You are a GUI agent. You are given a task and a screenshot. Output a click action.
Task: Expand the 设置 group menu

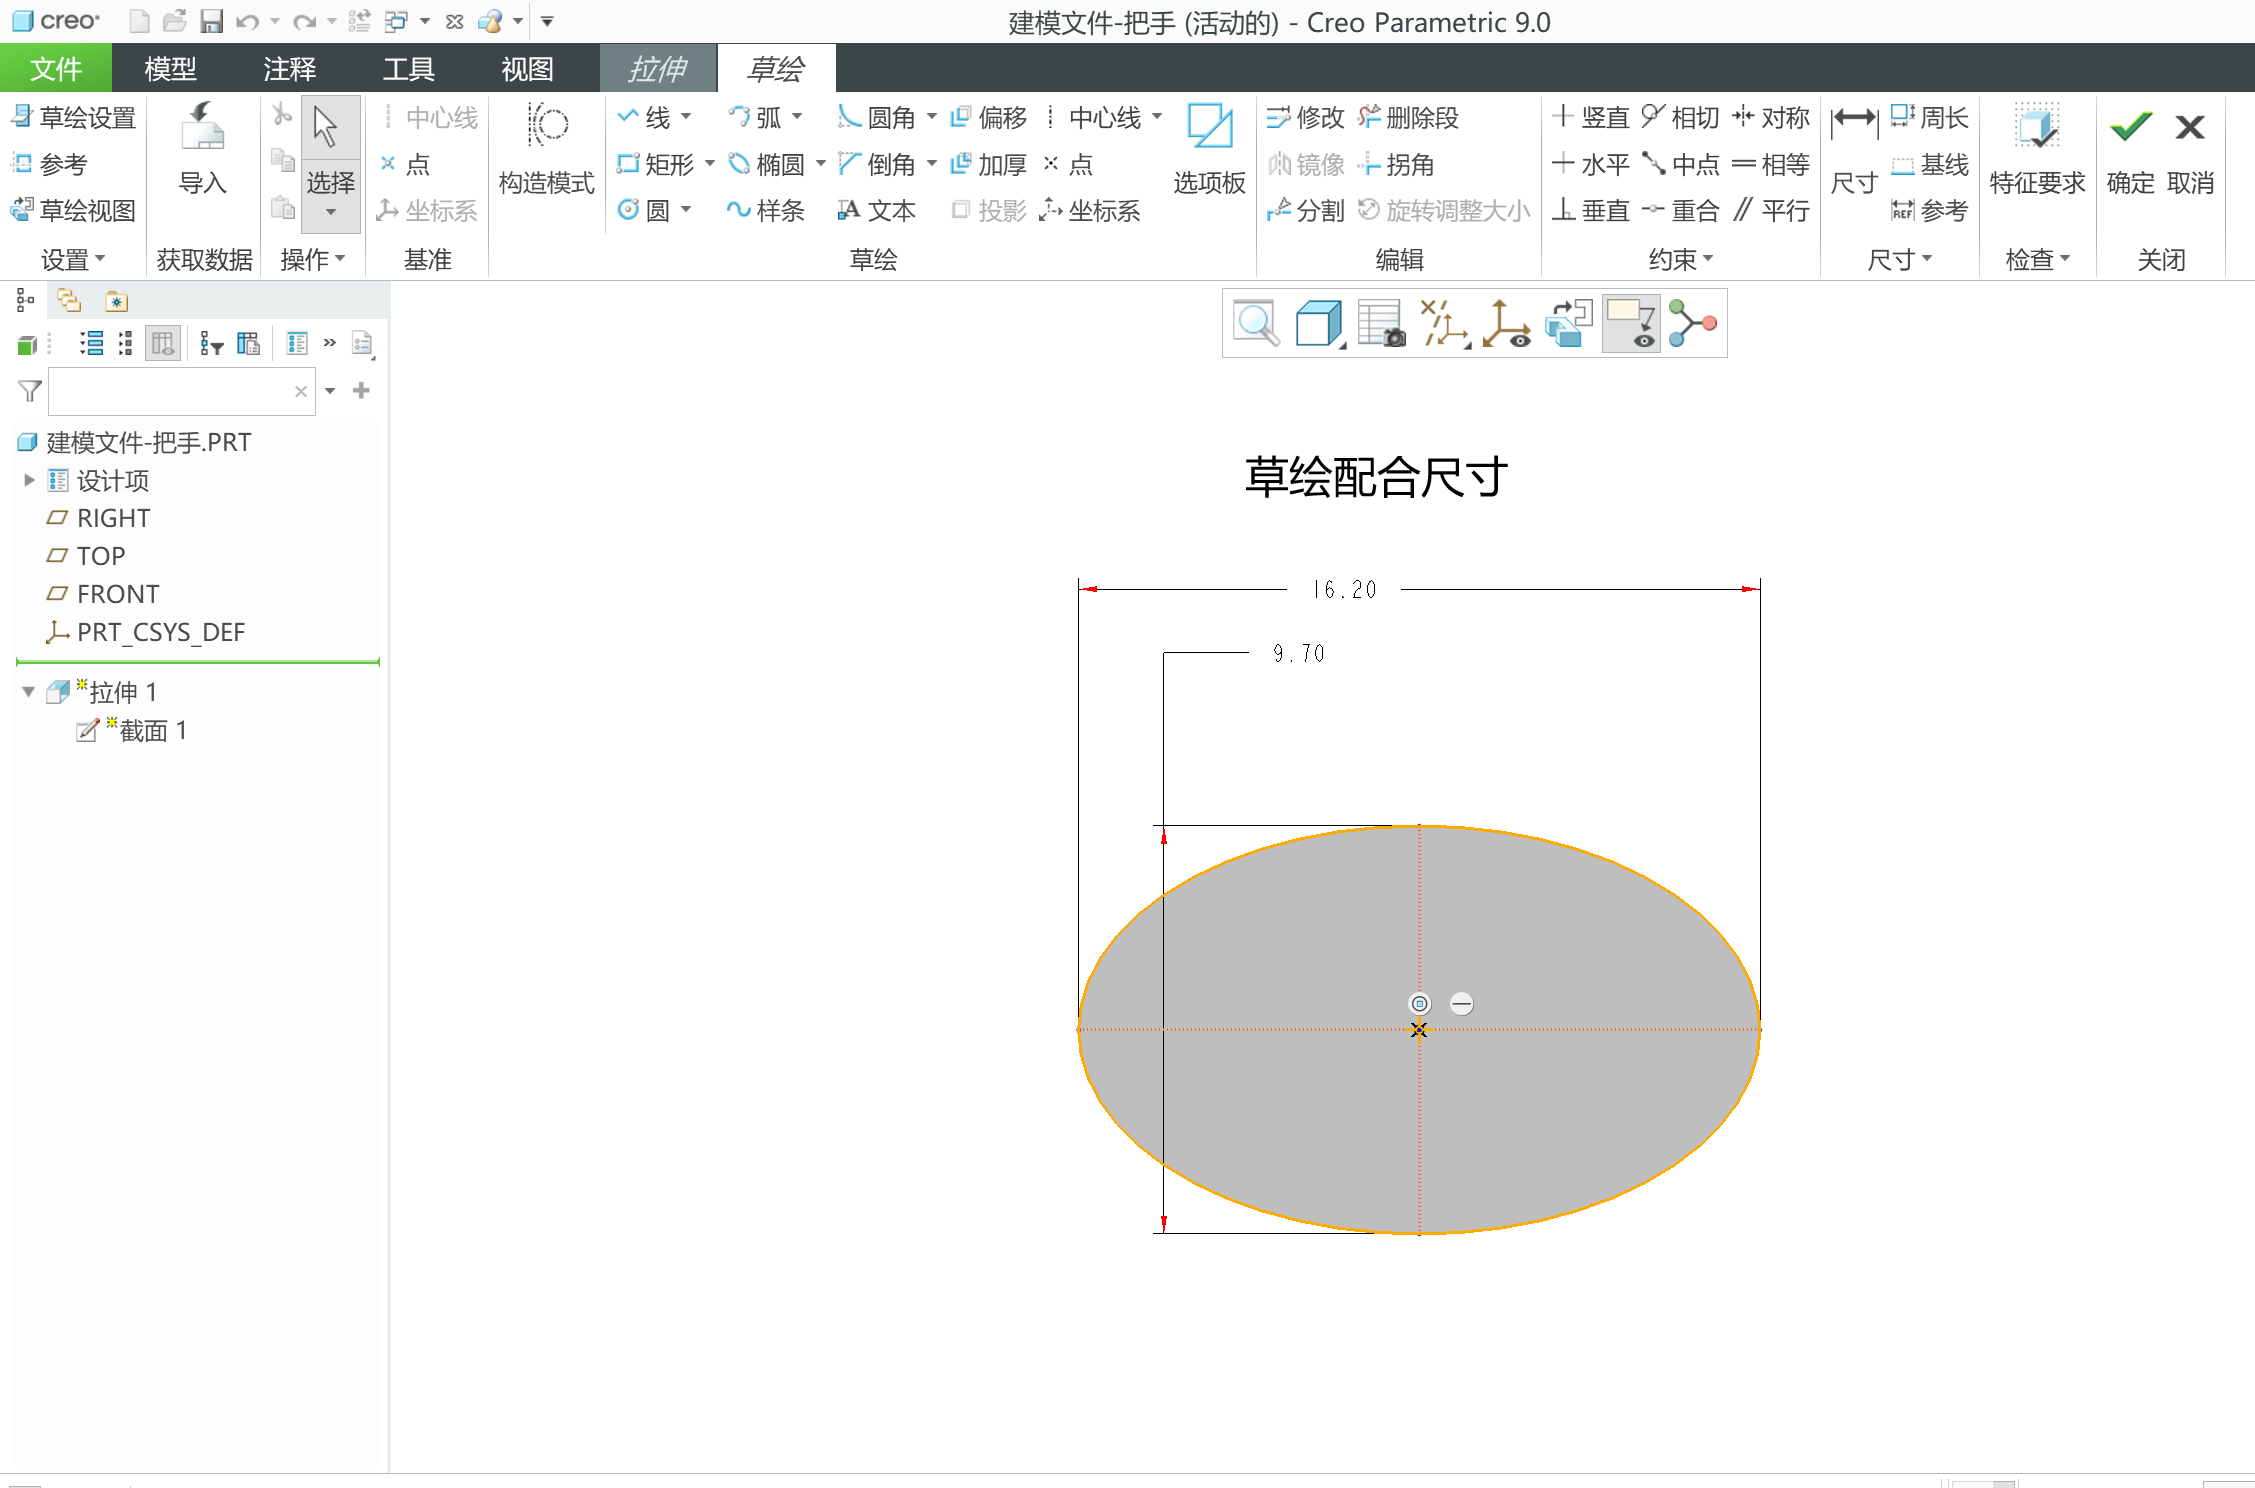[72, 260]
